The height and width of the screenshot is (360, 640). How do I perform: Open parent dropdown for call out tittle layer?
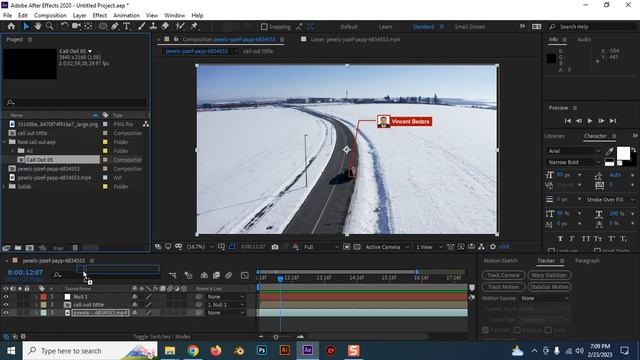[226, 304]
